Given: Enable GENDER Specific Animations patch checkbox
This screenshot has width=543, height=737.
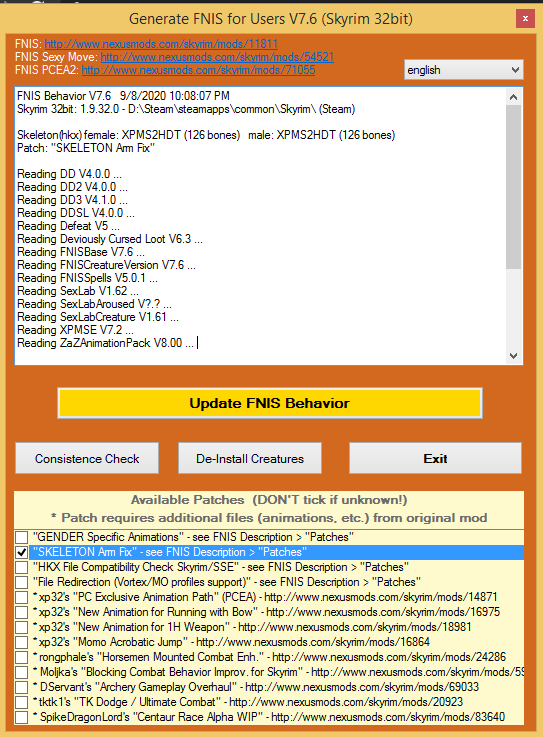Looking at the screenshot, I should click(21, 537).
